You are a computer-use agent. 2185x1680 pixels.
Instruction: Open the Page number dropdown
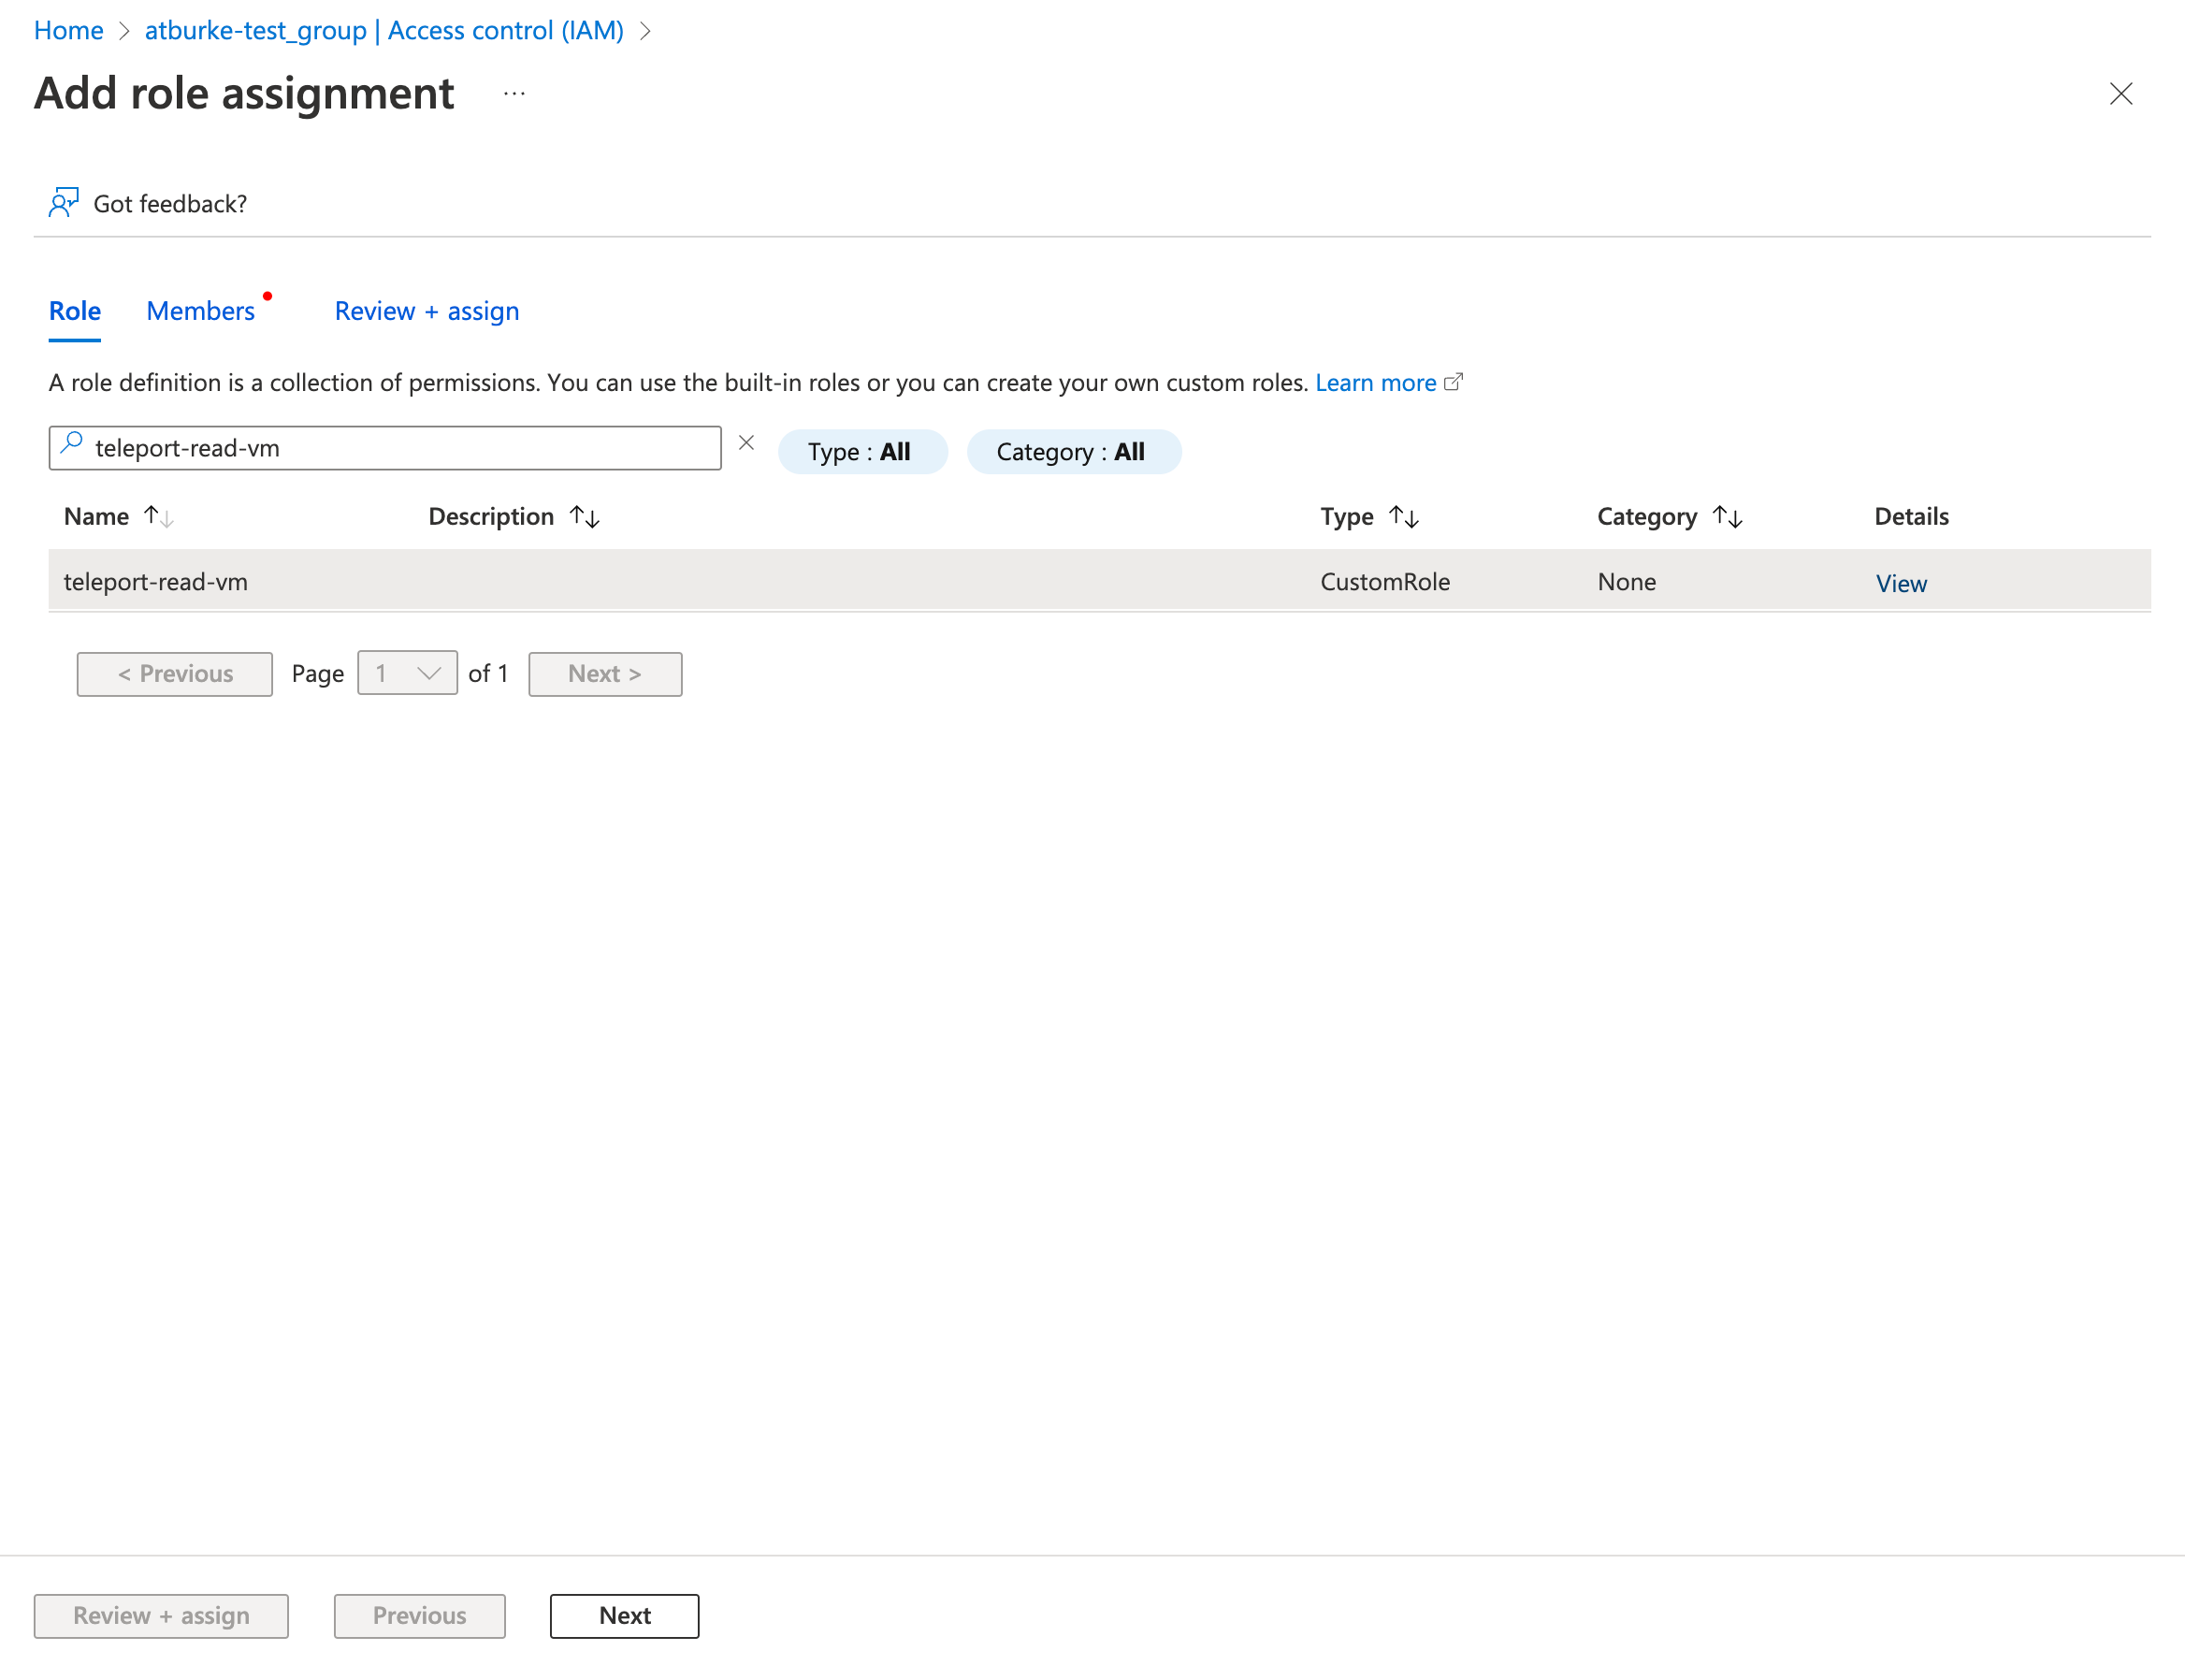click(x=407, y=672)
